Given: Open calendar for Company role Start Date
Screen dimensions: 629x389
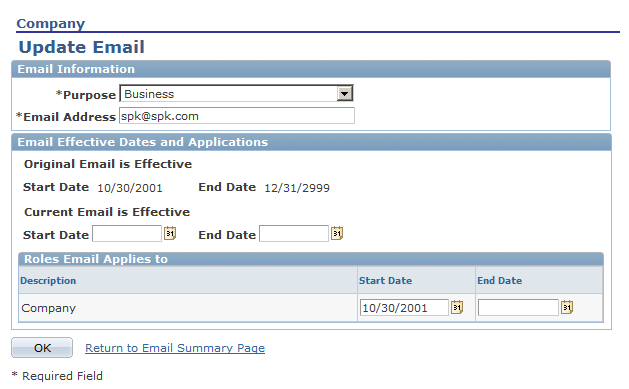Looking at the screenshot, I should pyautogui.click(x=457, y=308).
